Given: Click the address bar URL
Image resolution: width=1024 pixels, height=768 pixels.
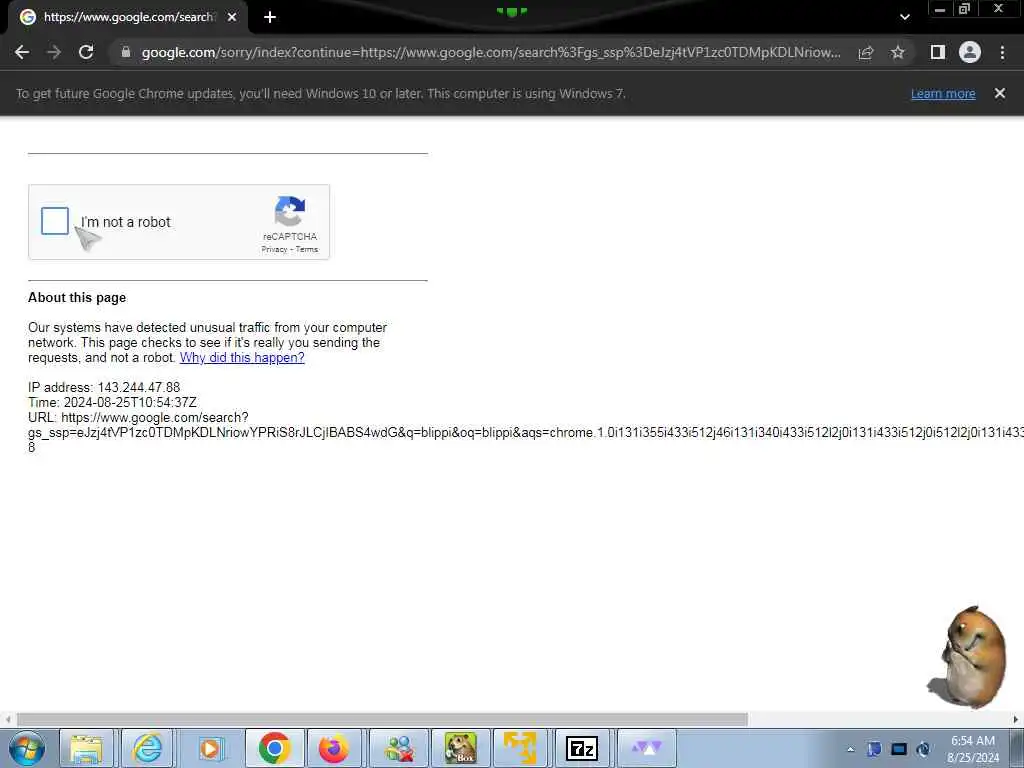Looking at the screenshot, I should [490, 52].
